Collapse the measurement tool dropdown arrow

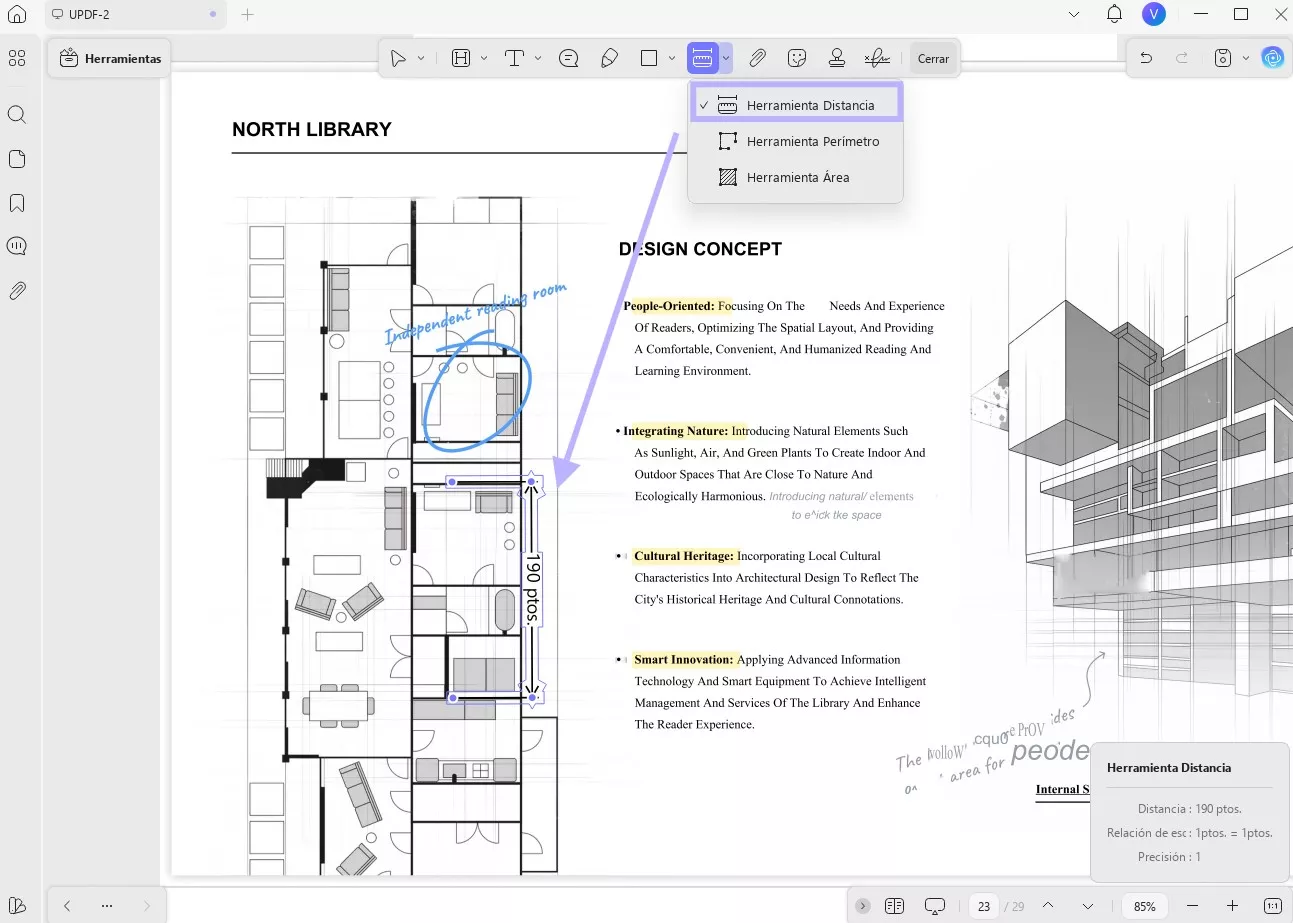pos(726,59)
